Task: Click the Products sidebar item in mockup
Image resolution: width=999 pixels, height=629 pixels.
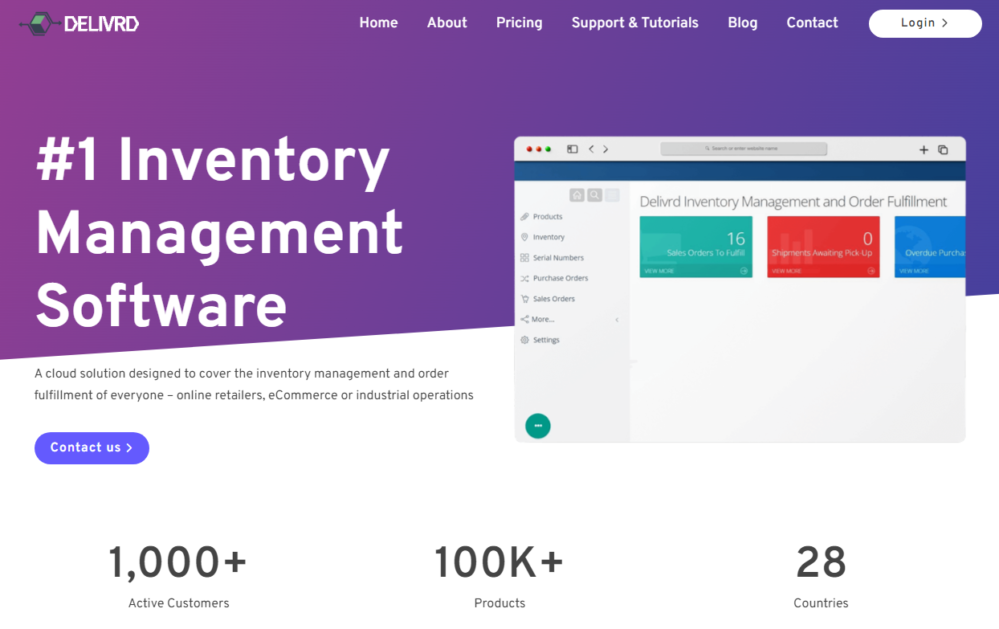Action: 542,217
